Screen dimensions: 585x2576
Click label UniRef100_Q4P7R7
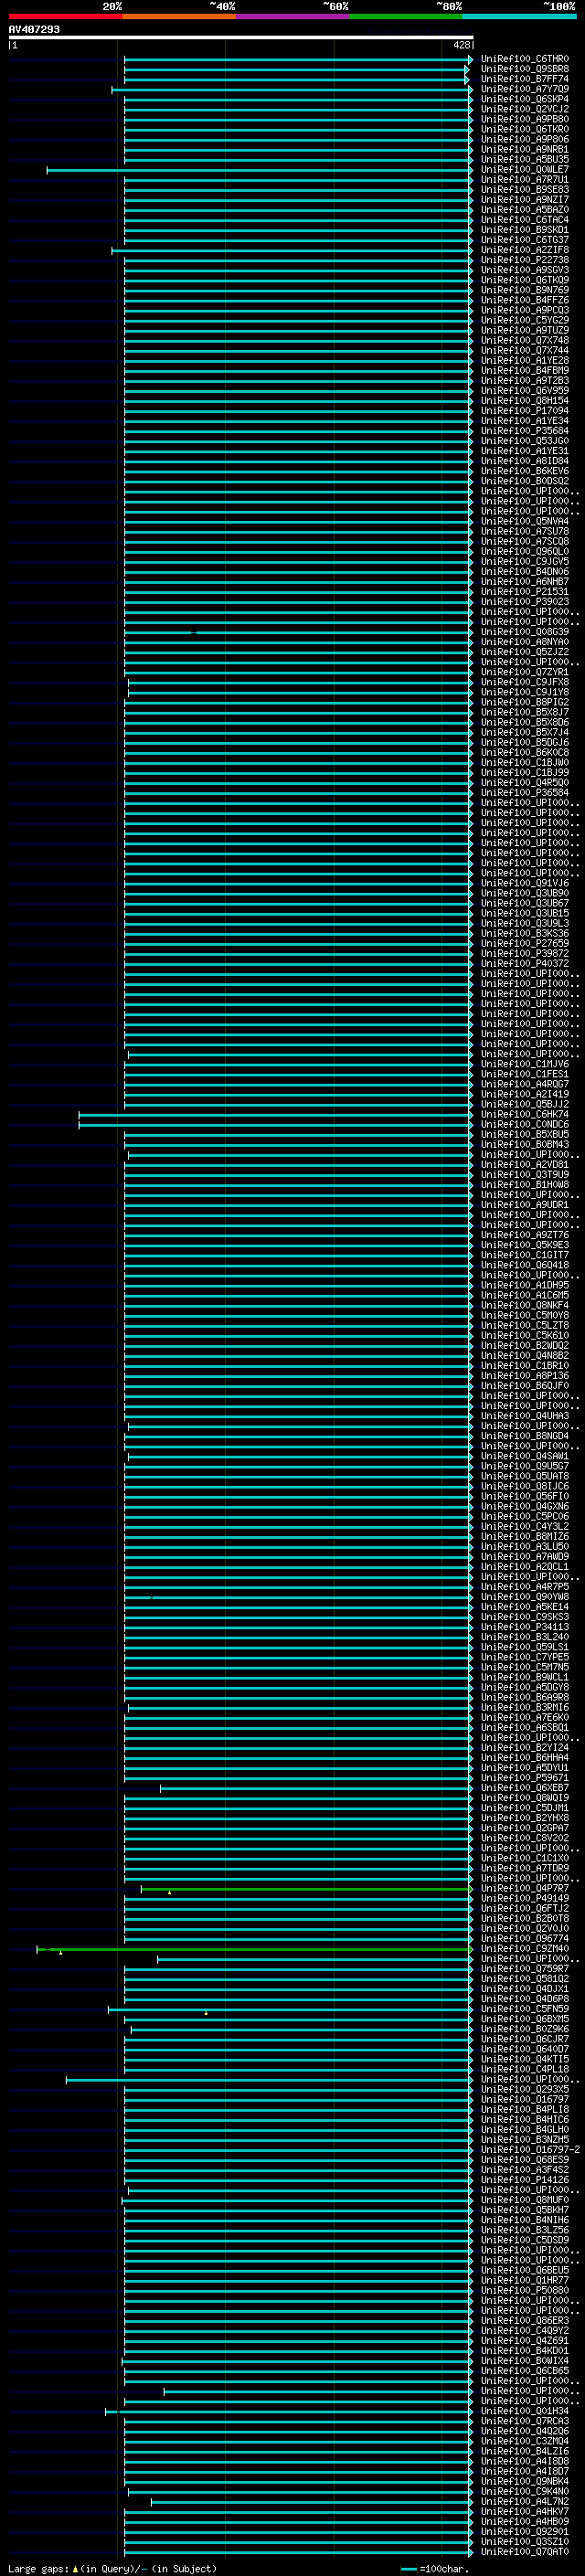524,1889
